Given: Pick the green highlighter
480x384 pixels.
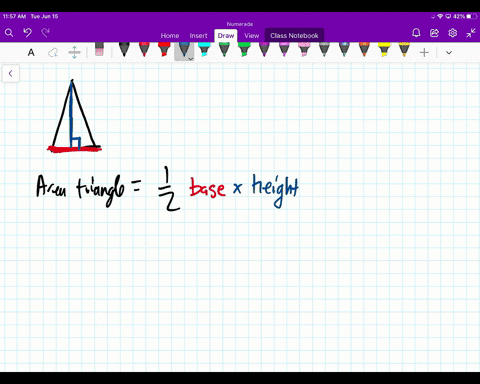Looking at the screenshot, I should click(x=244, y=49).
